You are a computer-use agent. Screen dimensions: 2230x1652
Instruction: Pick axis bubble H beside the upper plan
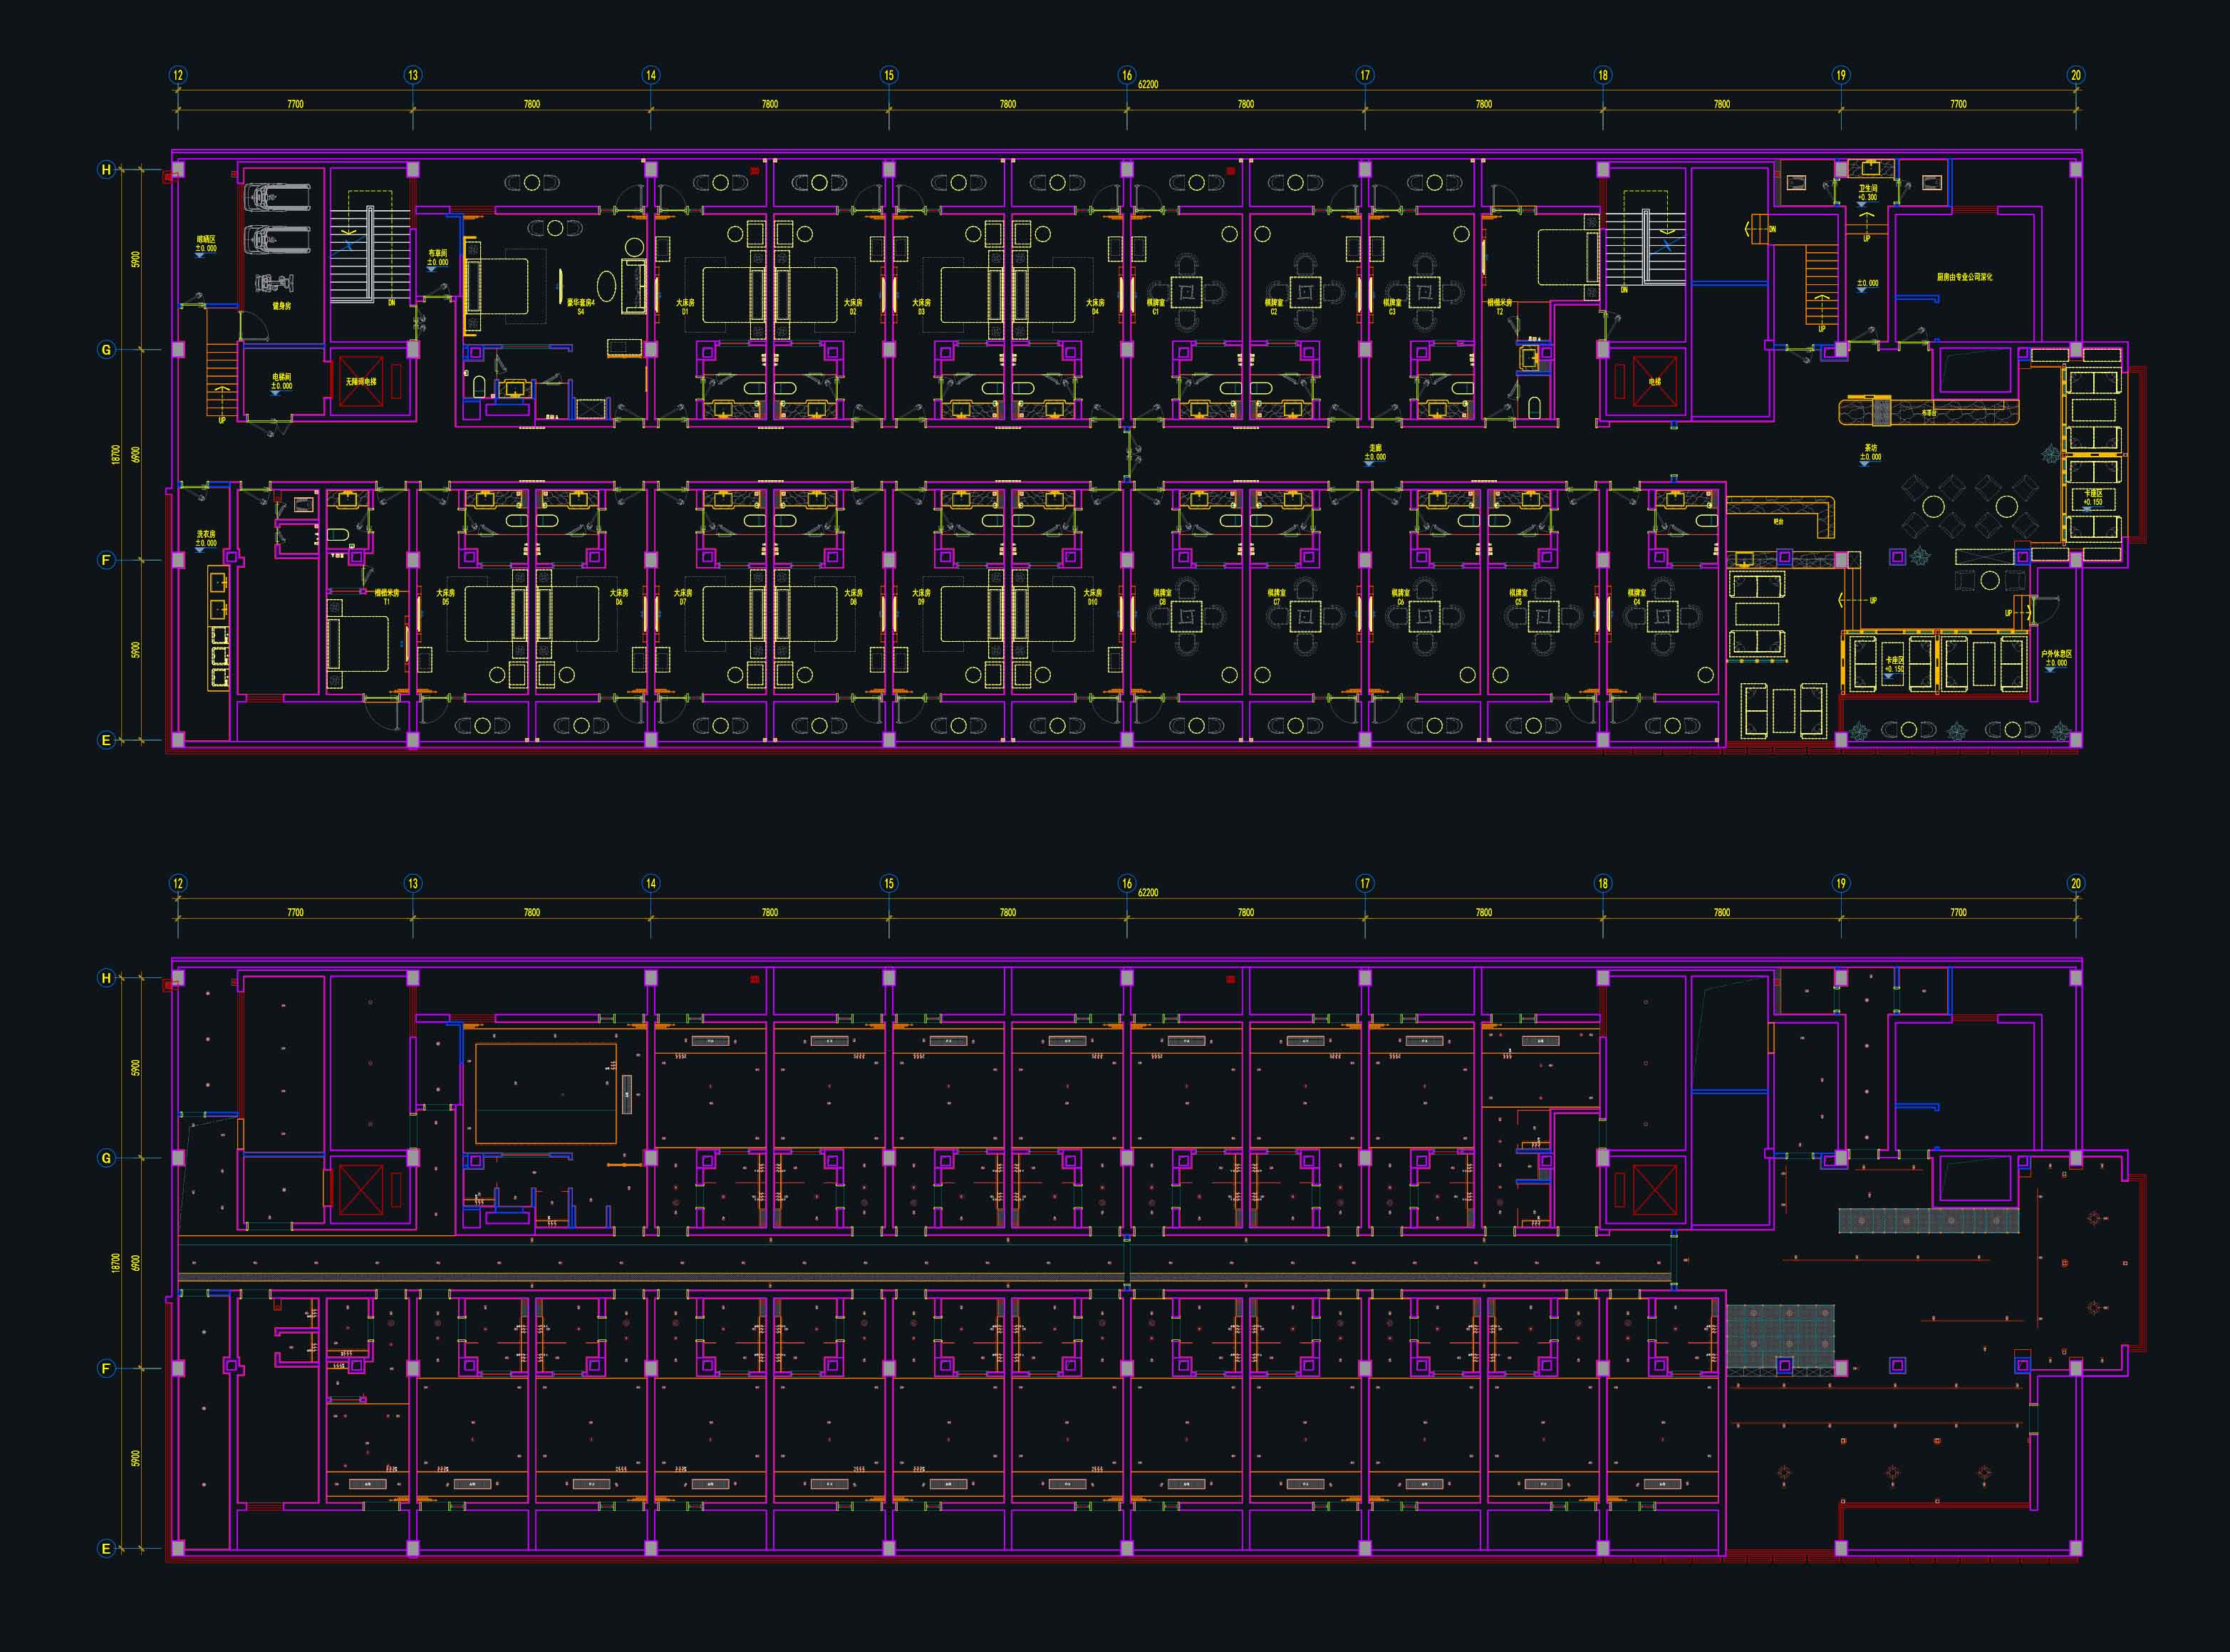click(106, 170)
